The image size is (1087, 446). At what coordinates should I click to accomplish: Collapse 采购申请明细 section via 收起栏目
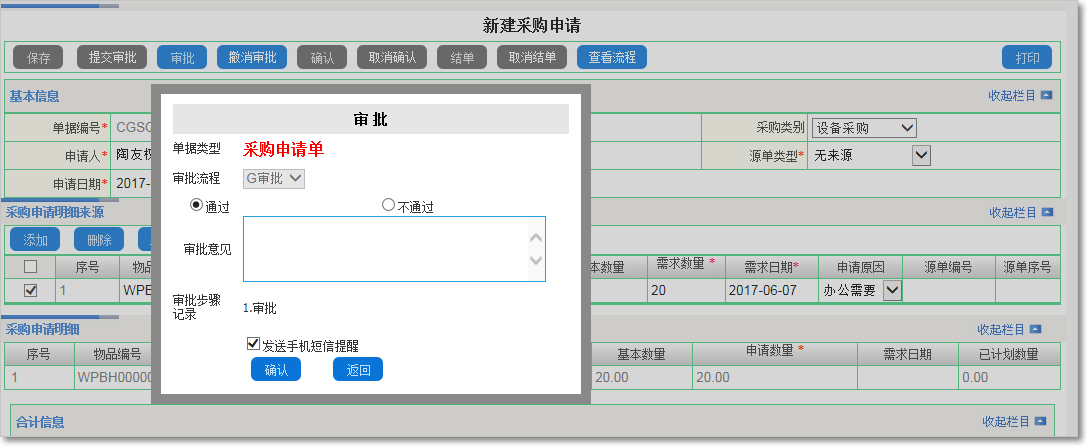point(1009,329)
